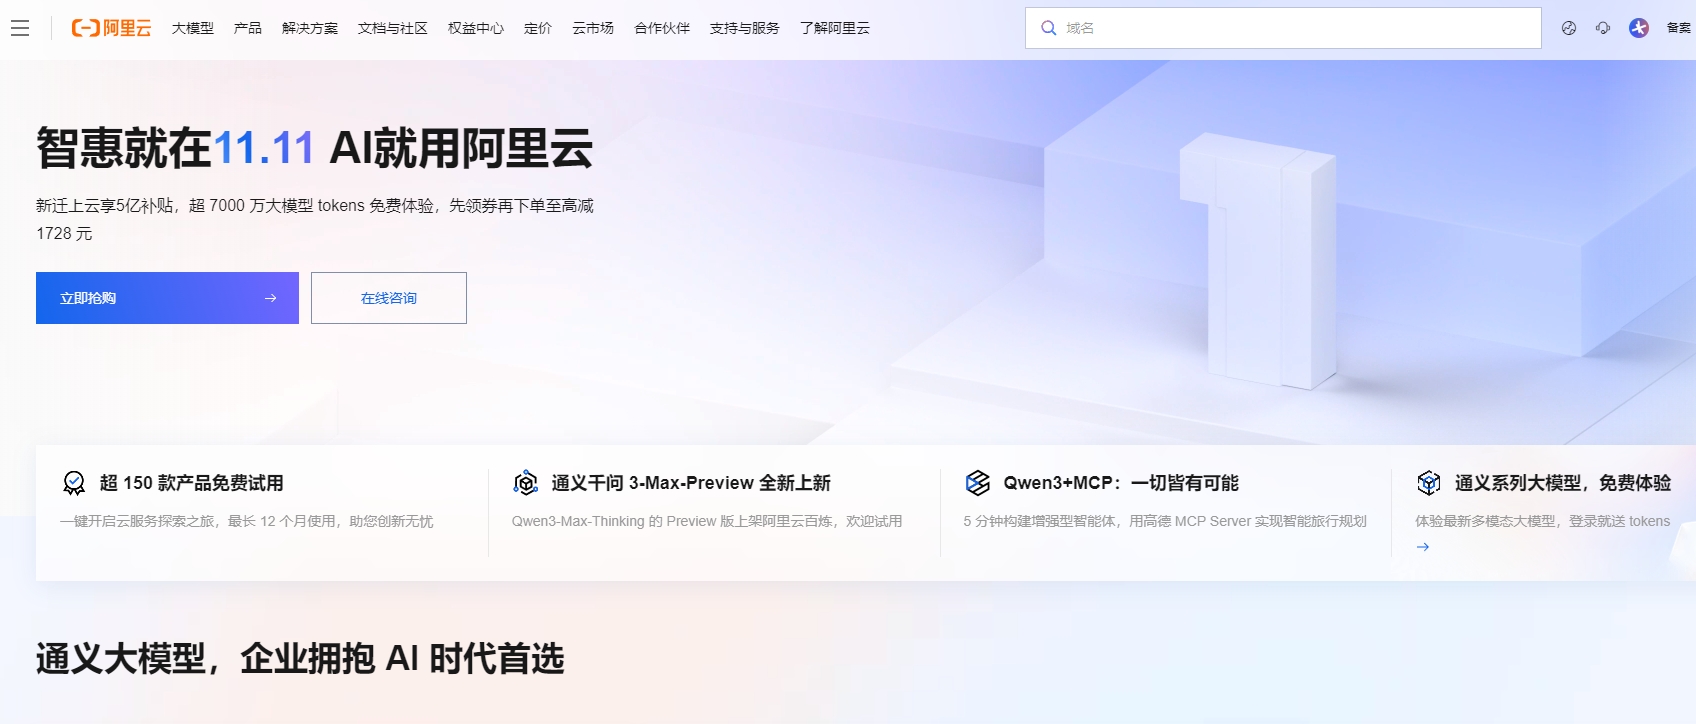This screenshot has height=724, width=1696.
Task: Expand the 文档与社区 navigation menu
Action: coord(392,28)
